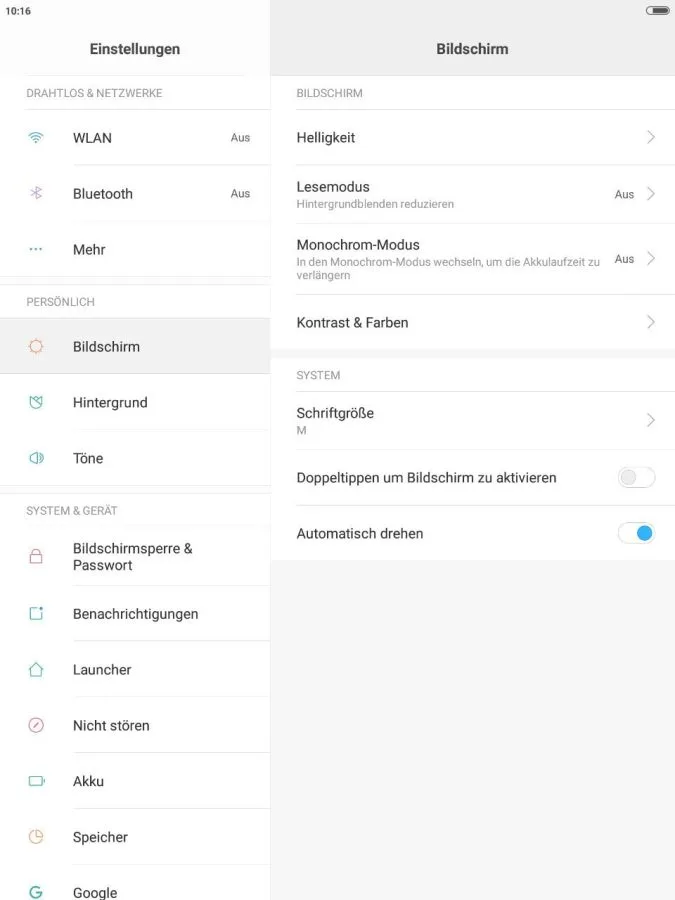Open Lesemodus chevron arrow

[650, 193]
